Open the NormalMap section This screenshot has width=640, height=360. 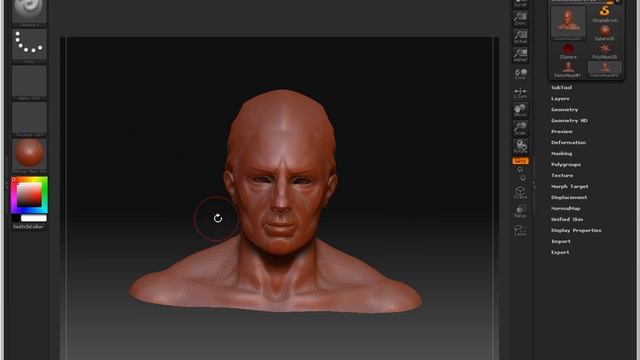(566, 208)
